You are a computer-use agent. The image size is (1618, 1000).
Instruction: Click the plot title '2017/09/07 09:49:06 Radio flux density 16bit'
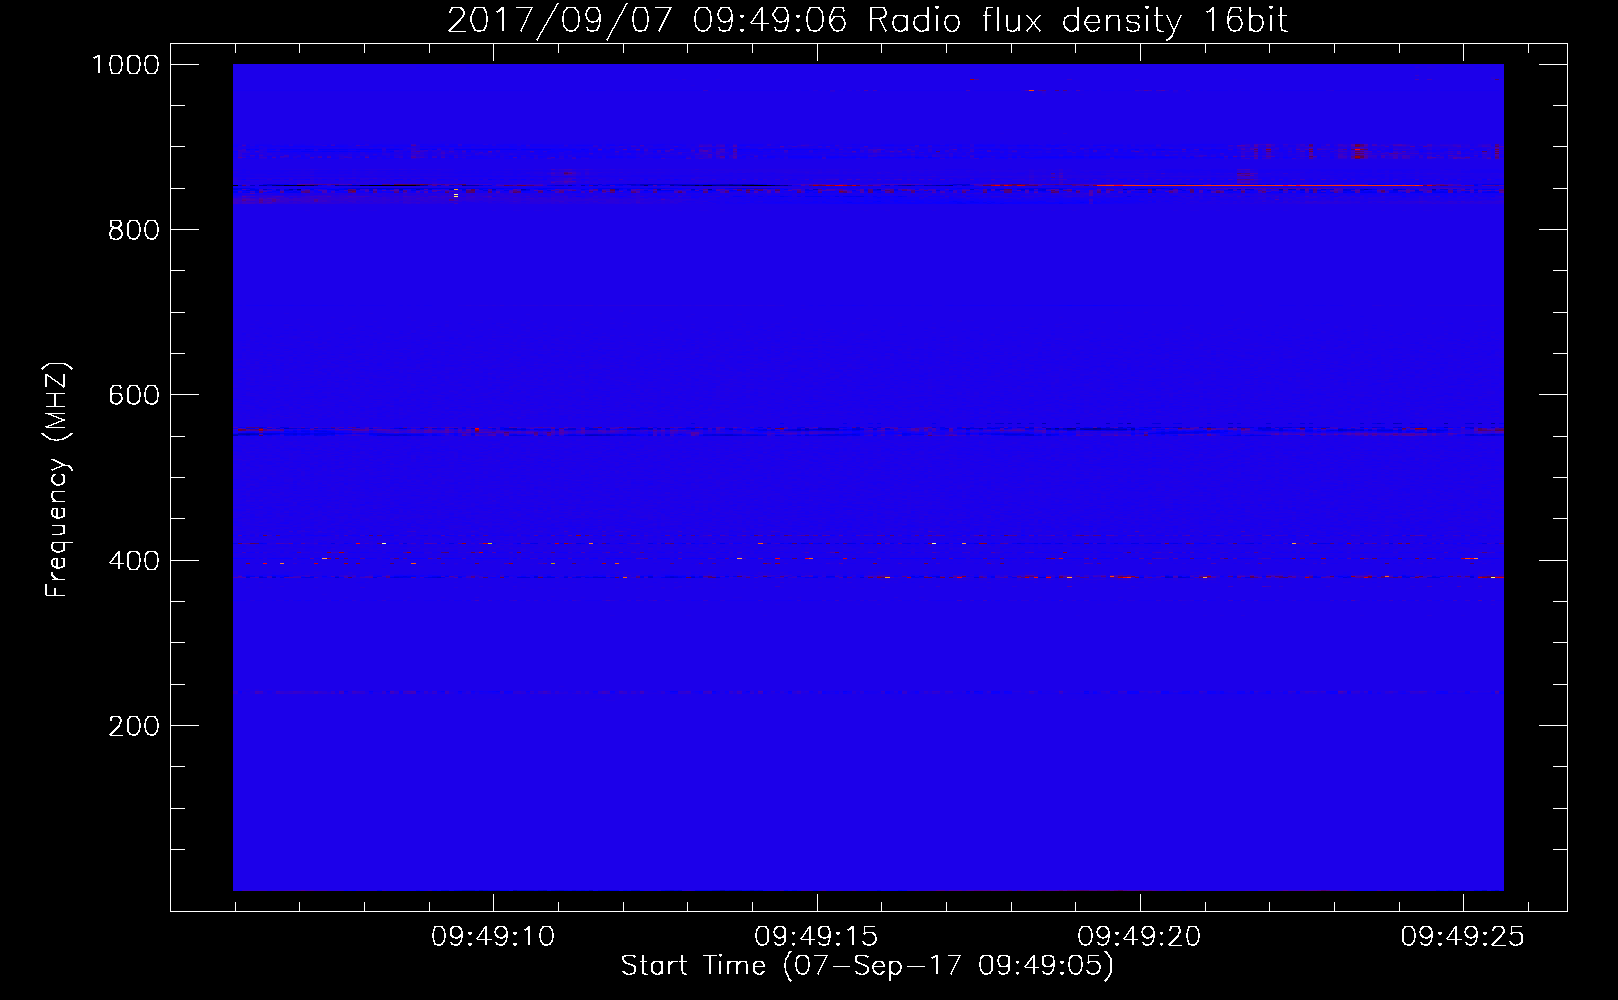click(x=867, y=20)
